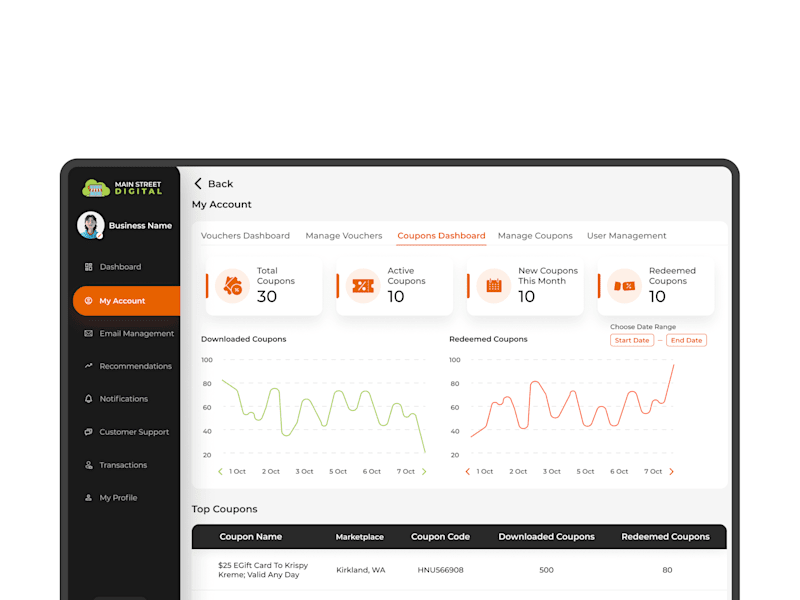Click the Total Coupons value 30
800x600 pixels.
coord(267,296)
